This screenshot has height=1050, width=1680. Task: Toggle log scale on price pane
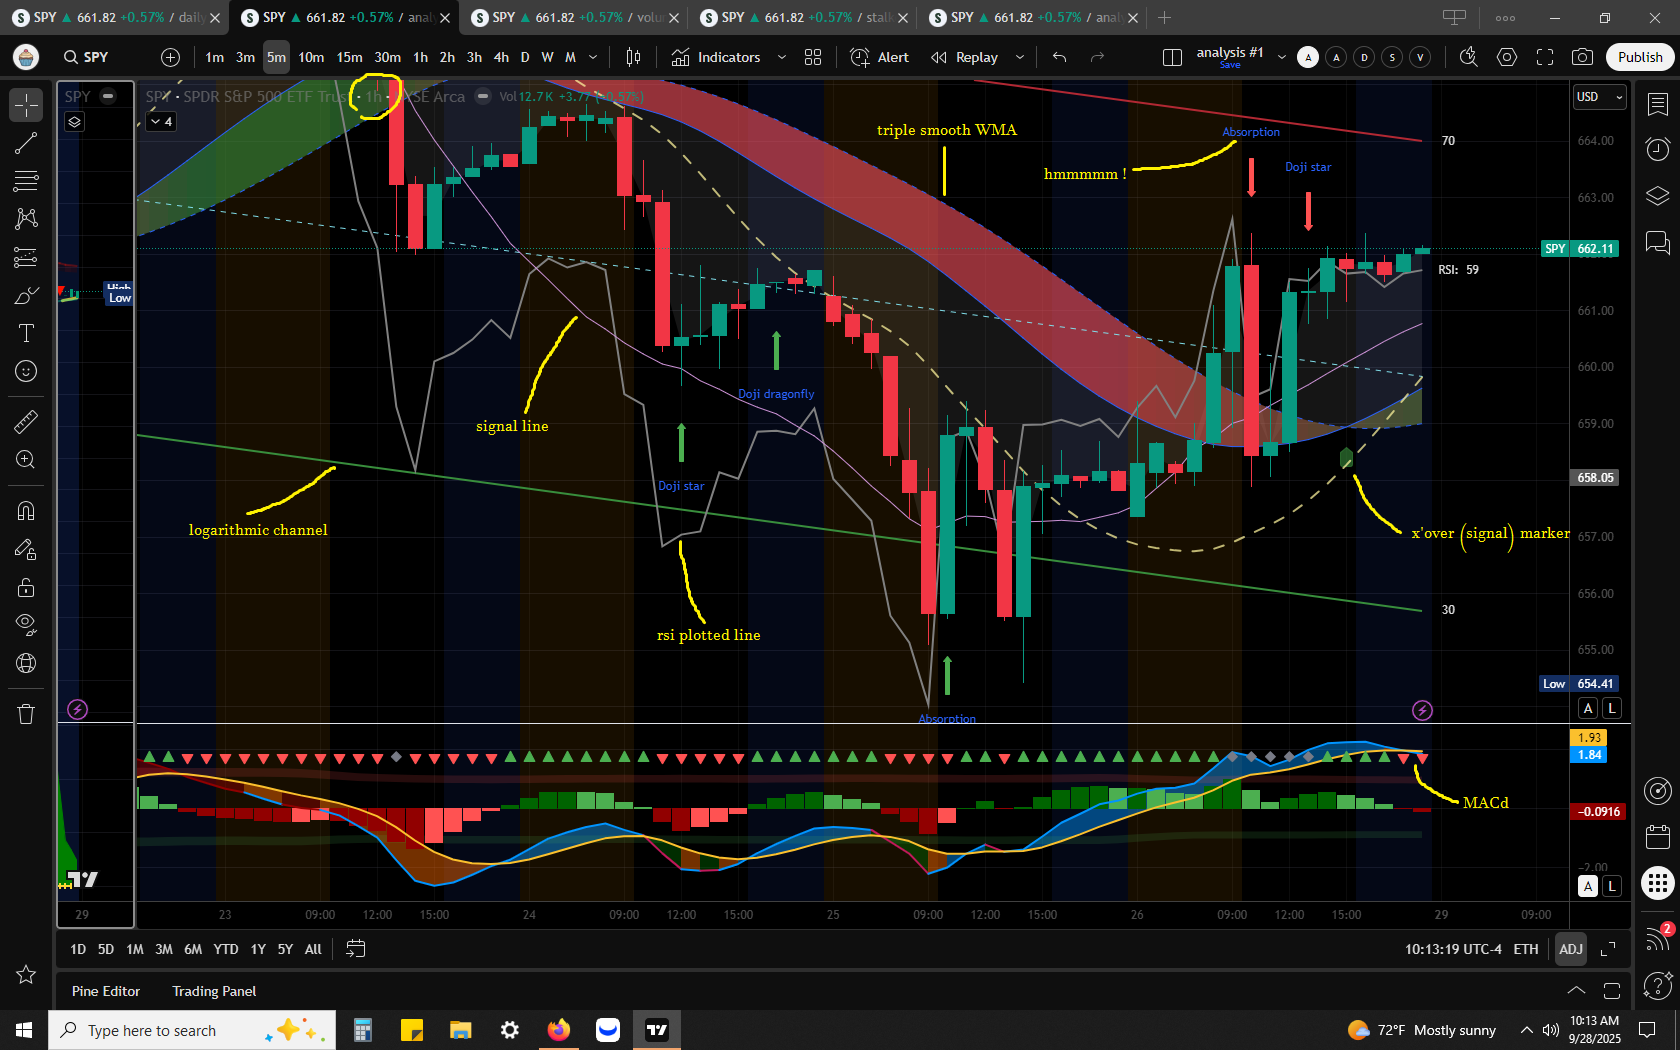pos(1612,708)
